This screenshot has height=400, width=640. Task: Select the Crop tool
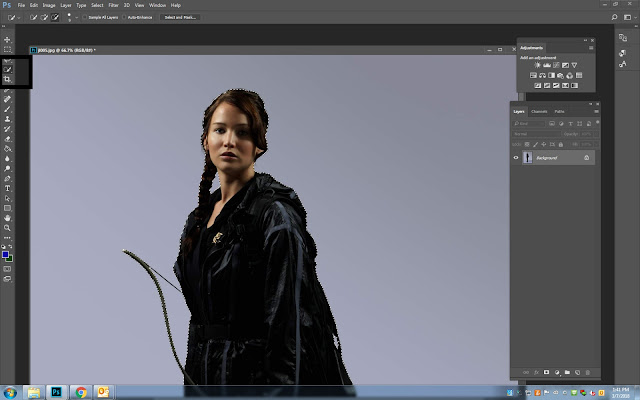point(7,79)
